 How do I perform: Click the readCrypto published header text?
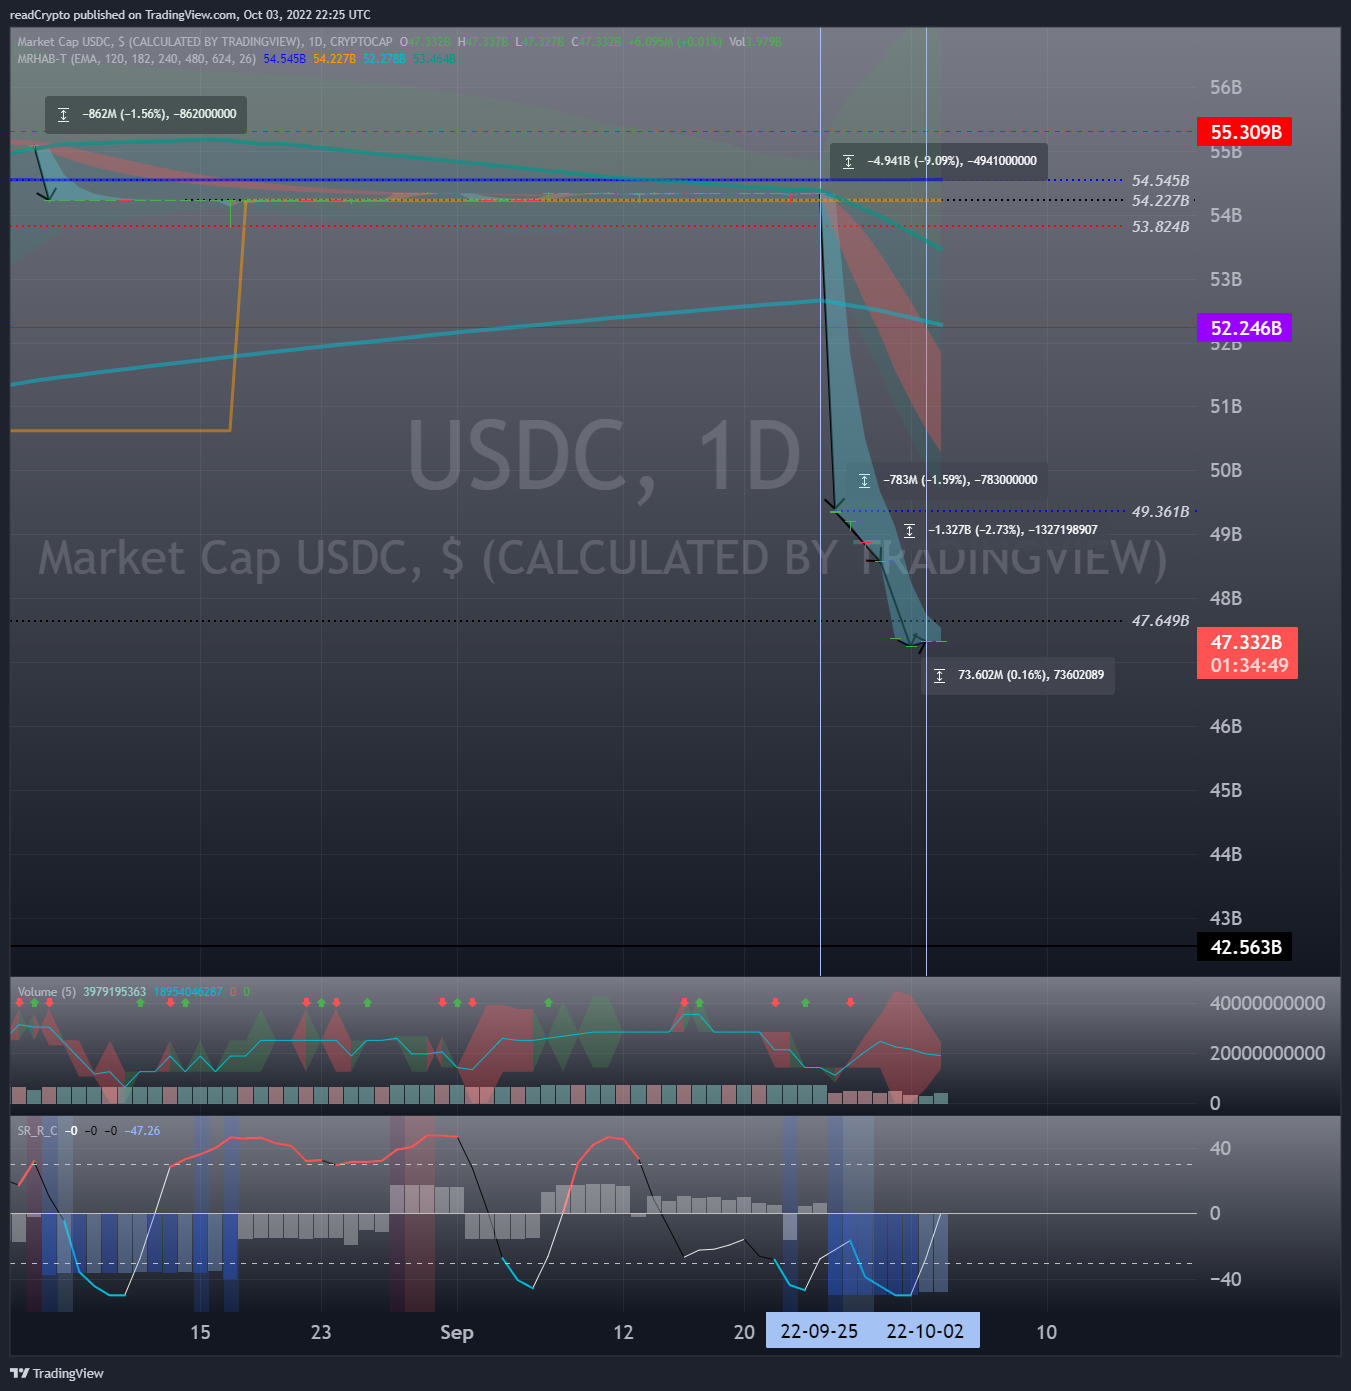tap(190, 15)
